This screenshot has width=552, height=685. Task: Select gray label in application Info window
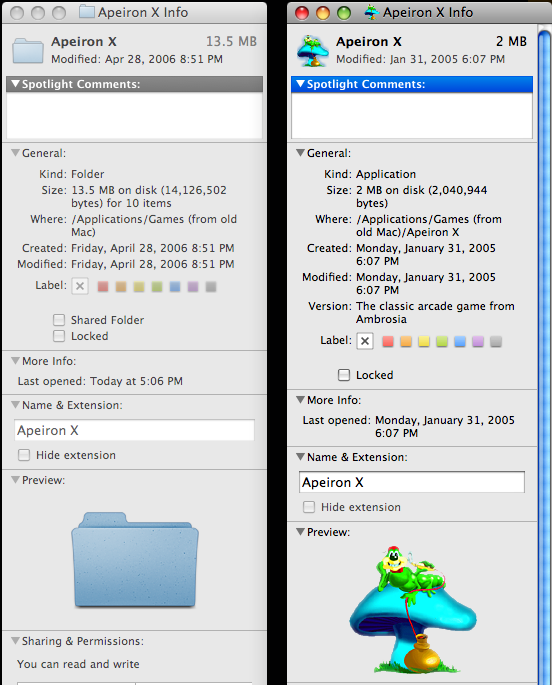click(x=496, y=342)
